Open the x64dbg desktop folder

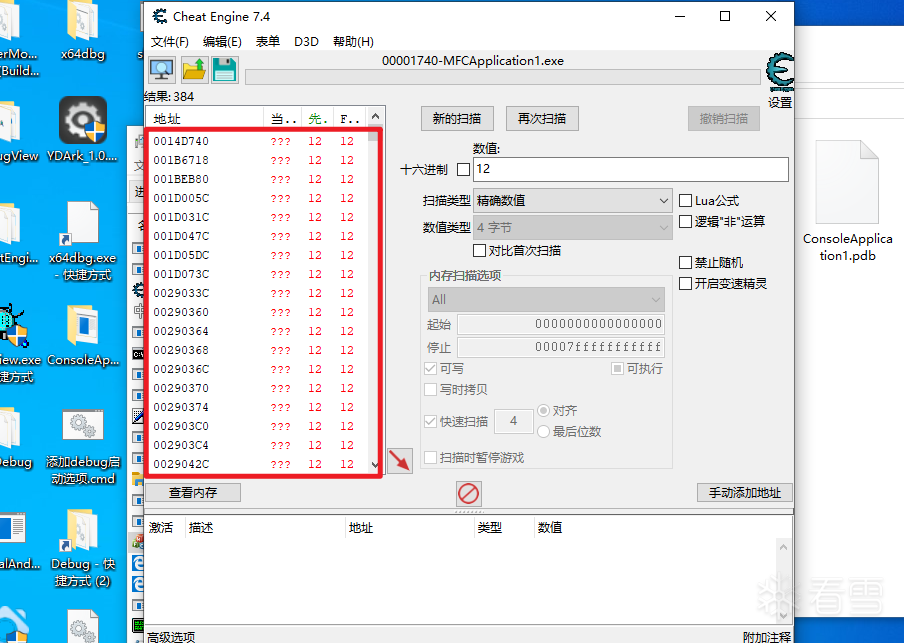click(83, 32)
